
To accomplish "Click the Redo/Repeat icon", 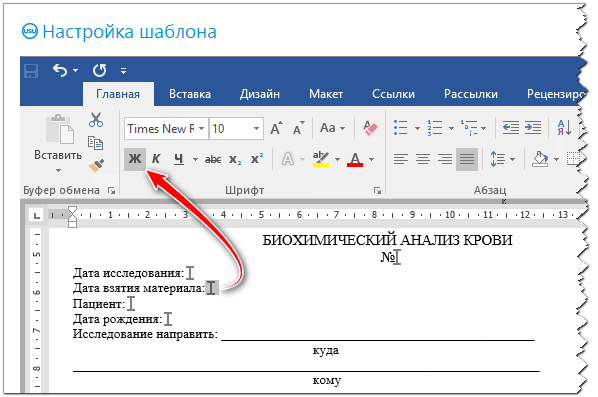I will tap(100, 70).
